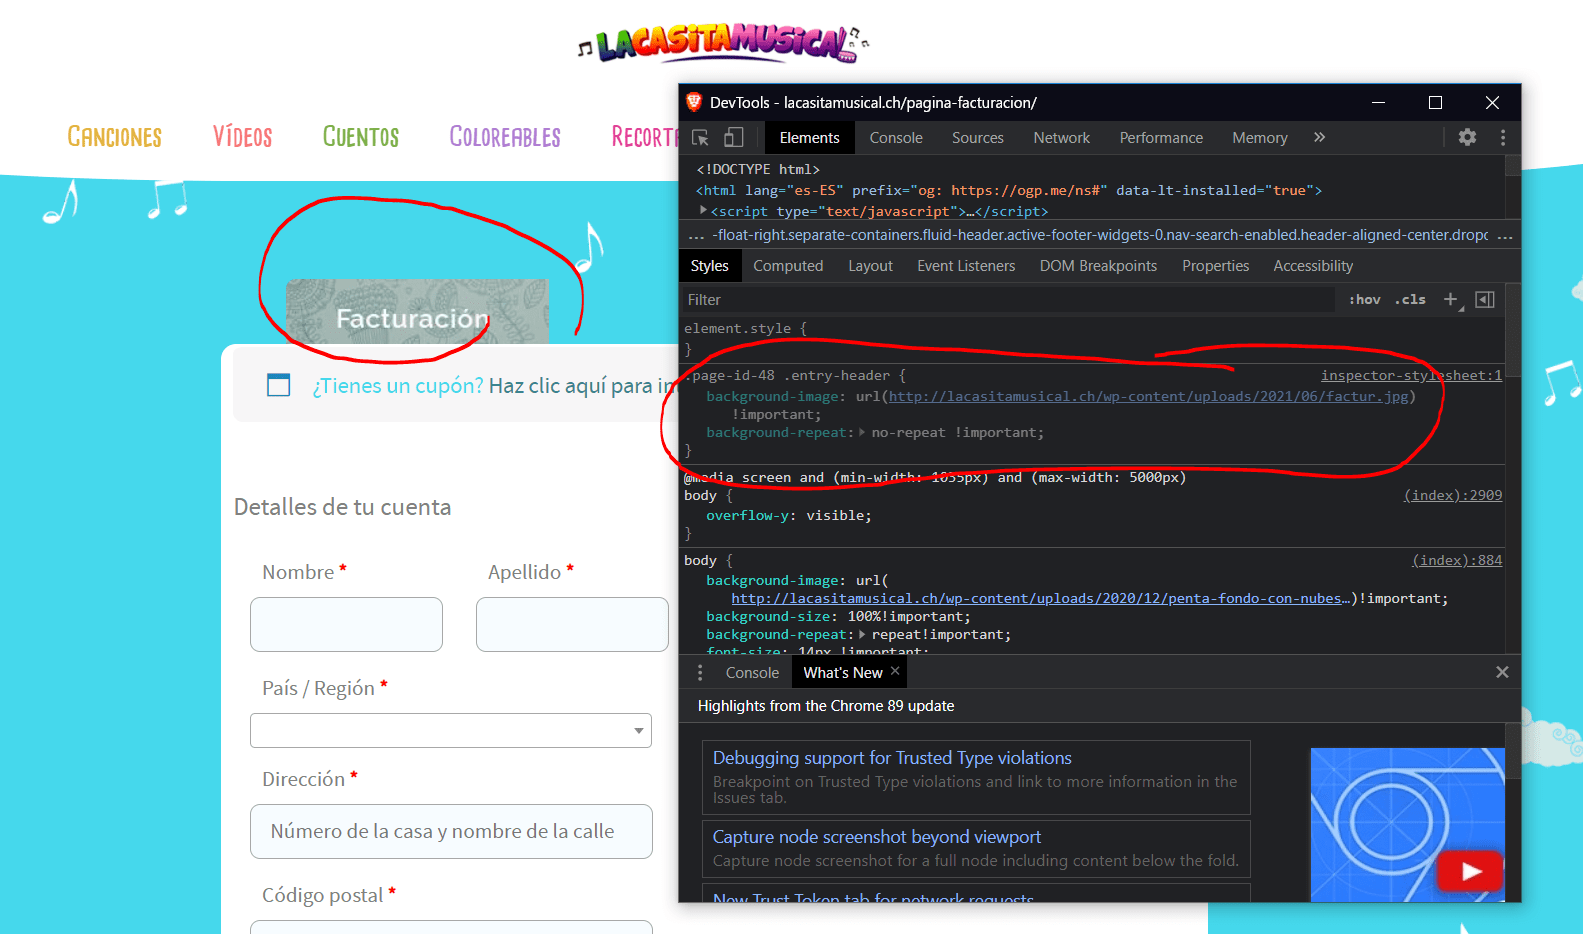Switch to the drawer Console tab
Viewport: 1583px width, 934px height.
tap(752, 673)
